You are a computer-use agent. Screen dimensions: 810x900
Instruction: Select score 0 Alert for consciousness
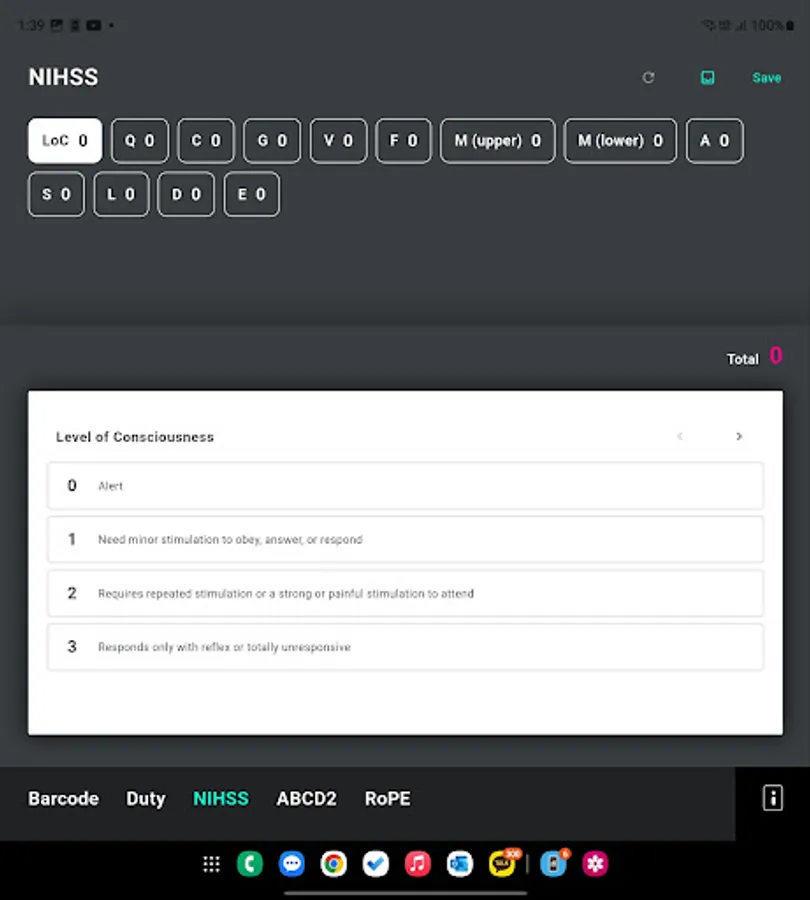404,485
